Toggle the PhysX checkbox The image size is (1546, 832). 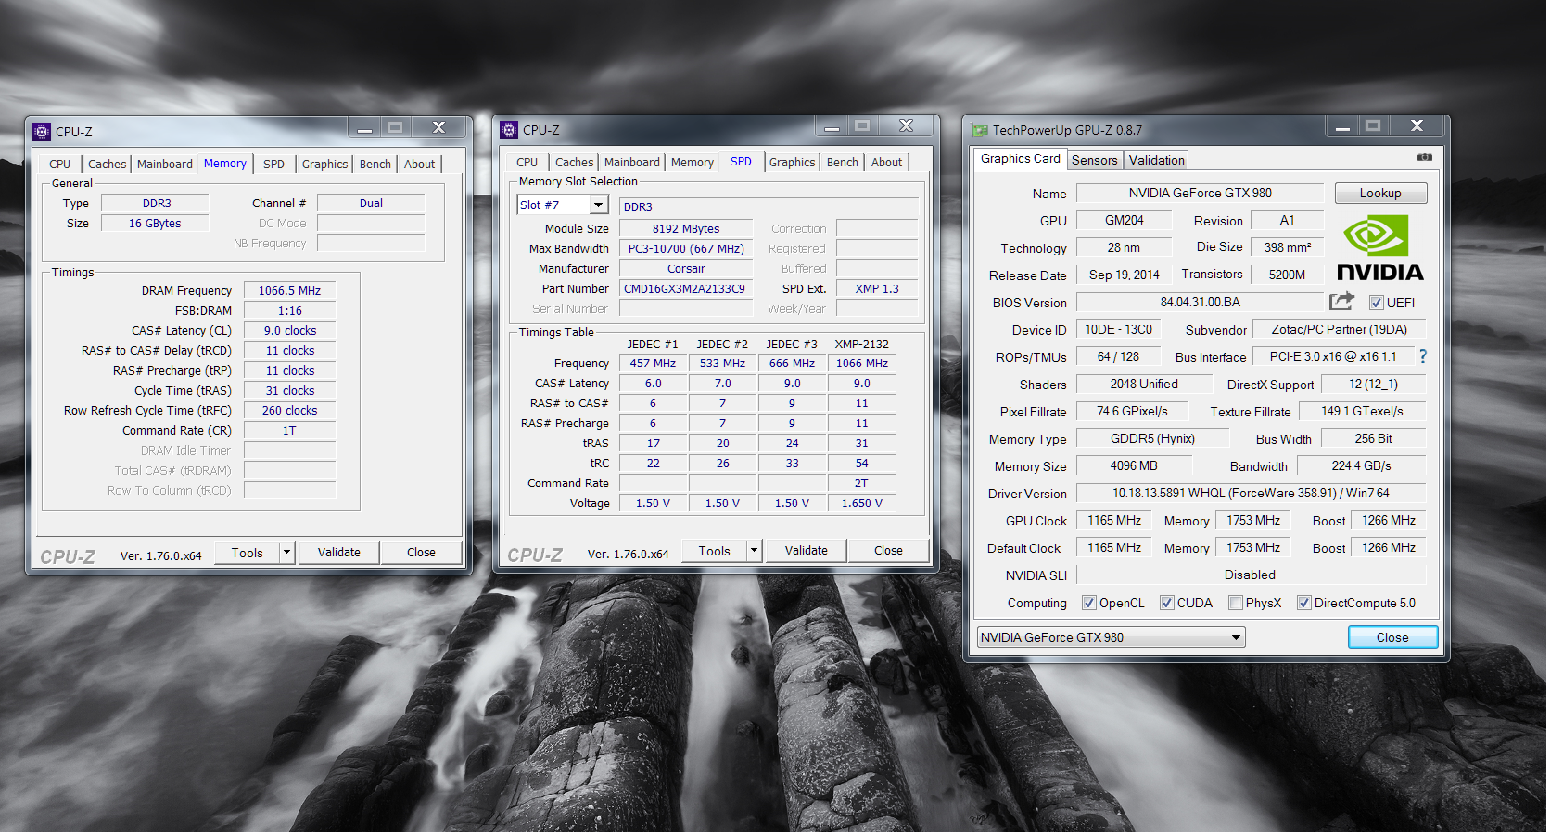click(x=1235, y=603)
